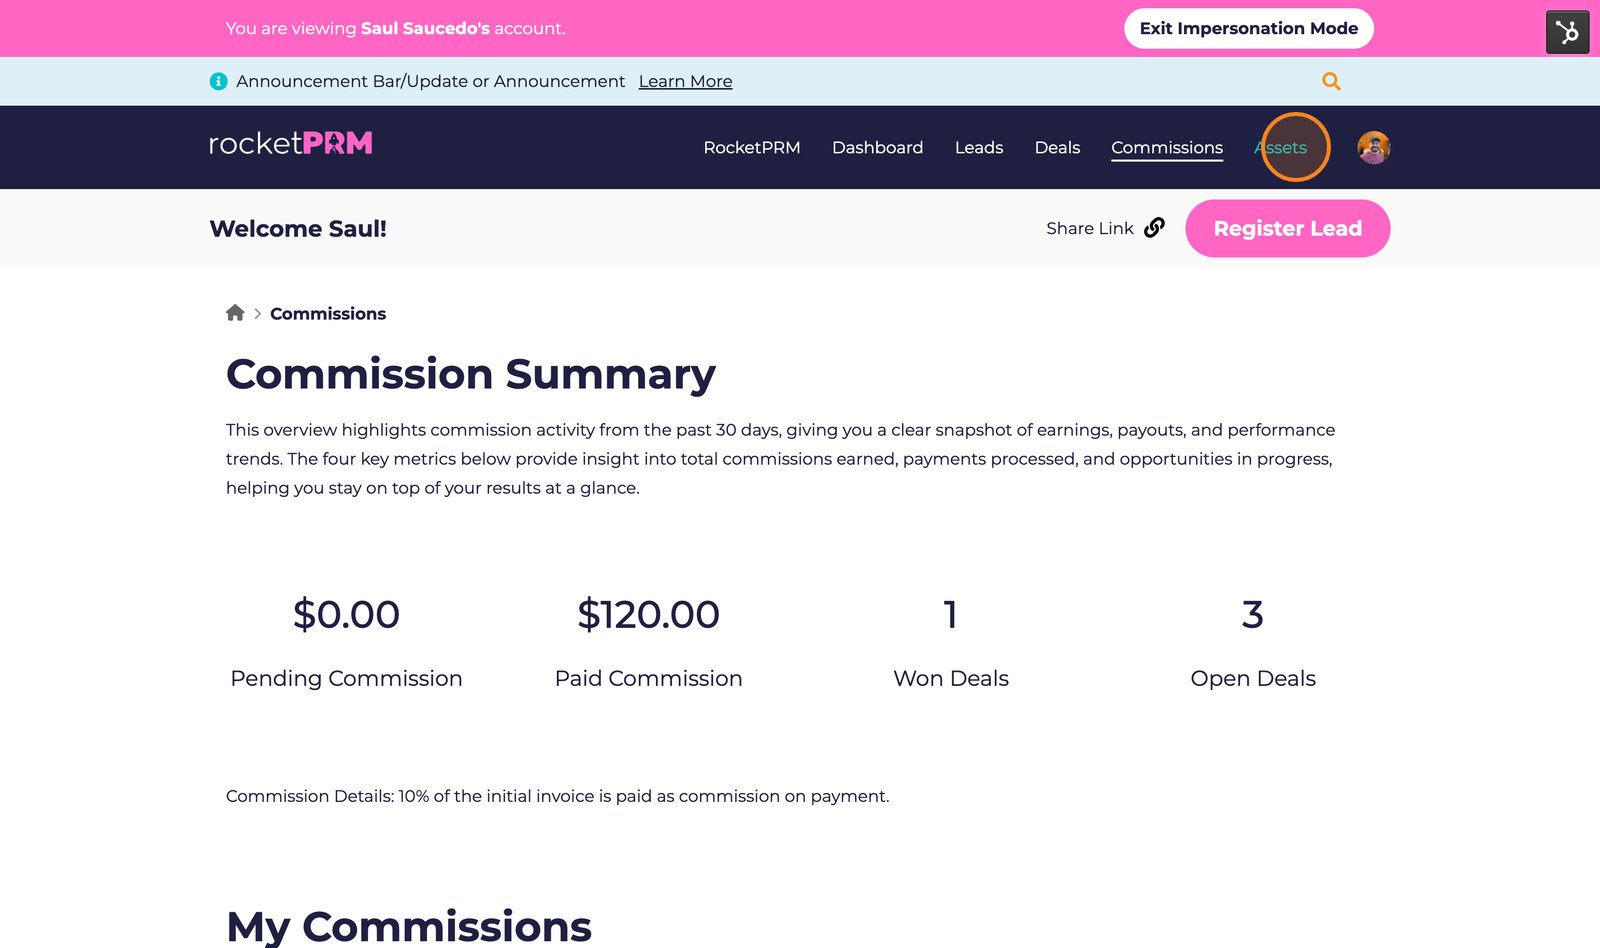Select the underlined Commissions tab
1600x948 pixels.
click(x=1166, y=147)
